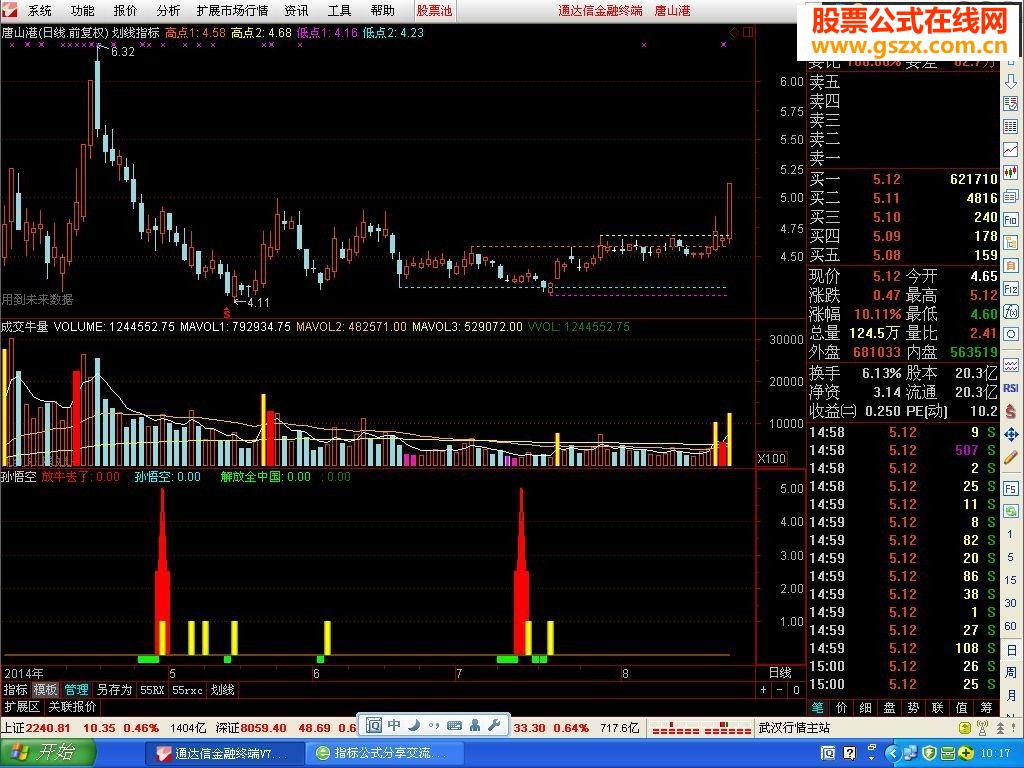Viewport: 1024px width, 768px height.
Task: Click the yellow upload icon in status bar
Action: click(965, 728)
